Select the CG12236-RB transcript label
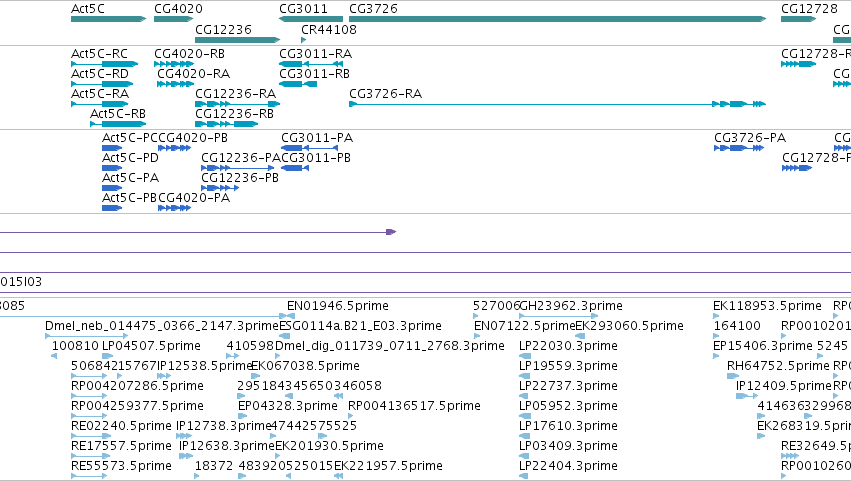This screenshot has height=481, width=851. coord(234,113)
